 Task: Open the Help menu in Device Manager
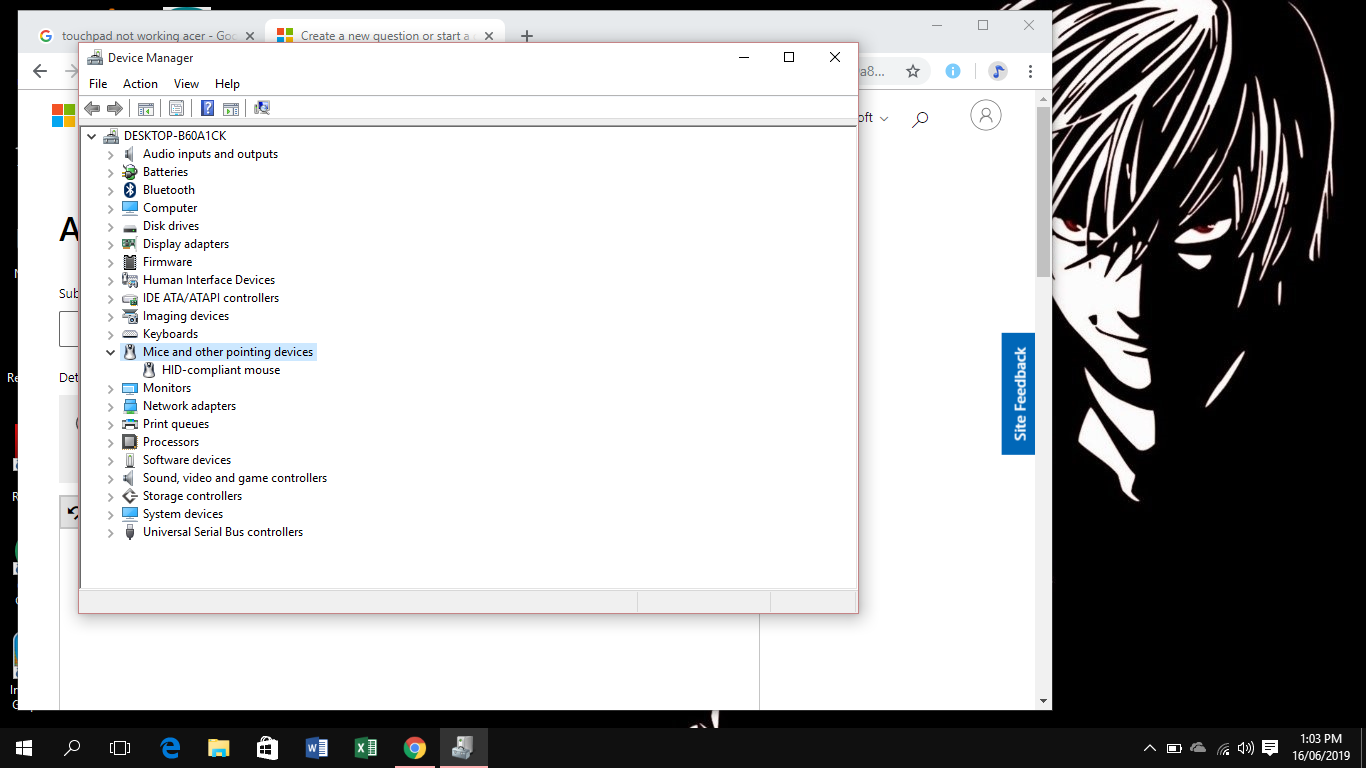pyautogui.click(x=227, y=84)
